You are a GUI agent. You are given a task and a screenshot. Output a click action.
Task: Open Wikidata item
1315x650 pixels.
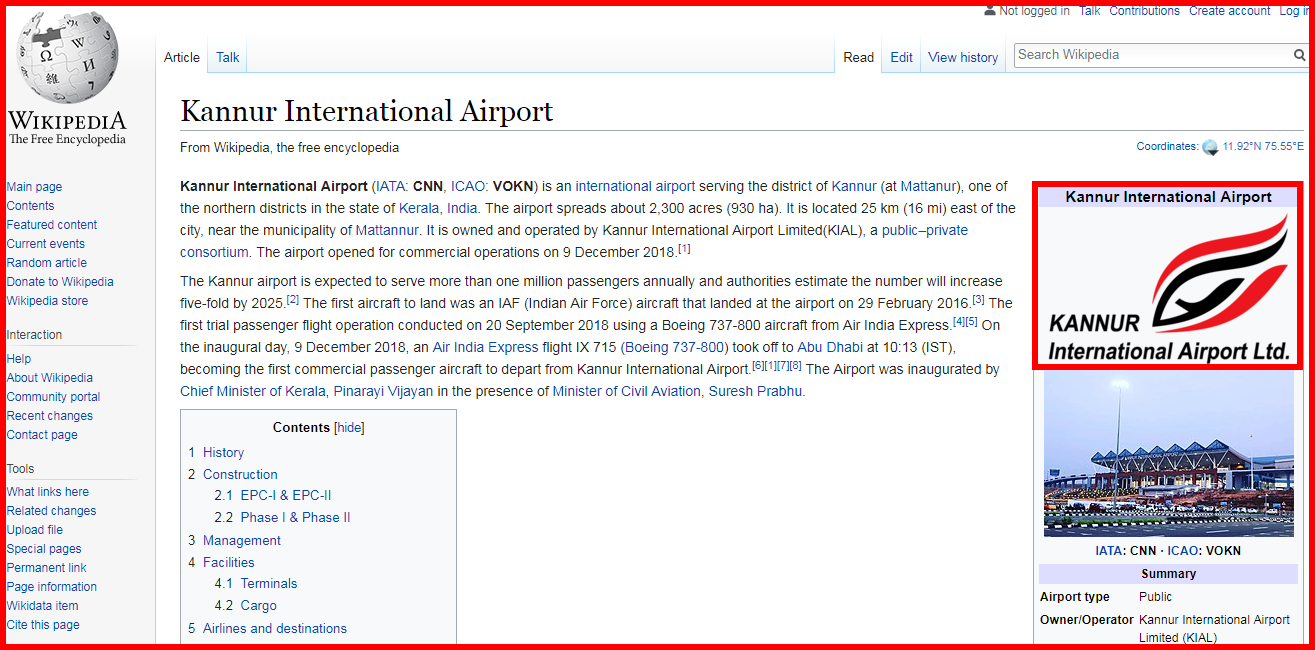[42, 606]
